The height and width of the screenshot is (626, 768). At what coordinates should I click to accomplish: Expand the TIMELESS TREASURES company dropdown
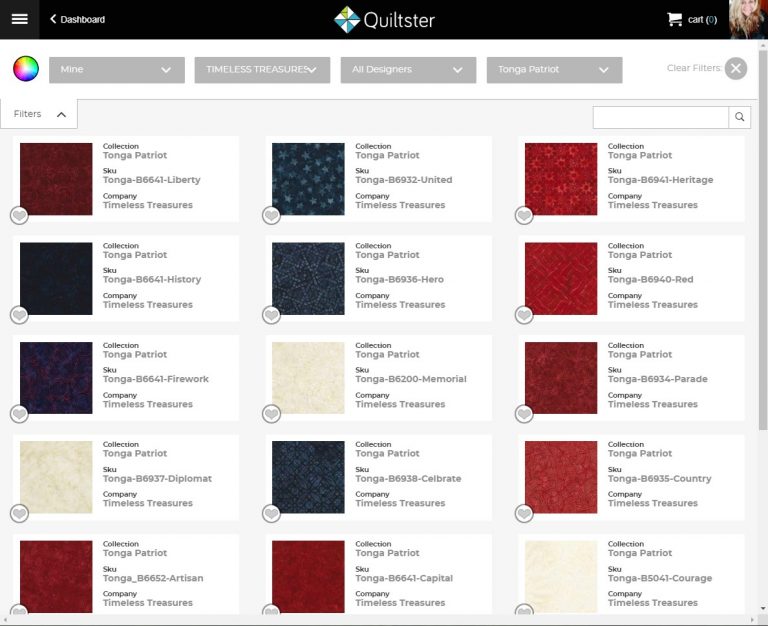coord(262,70)
